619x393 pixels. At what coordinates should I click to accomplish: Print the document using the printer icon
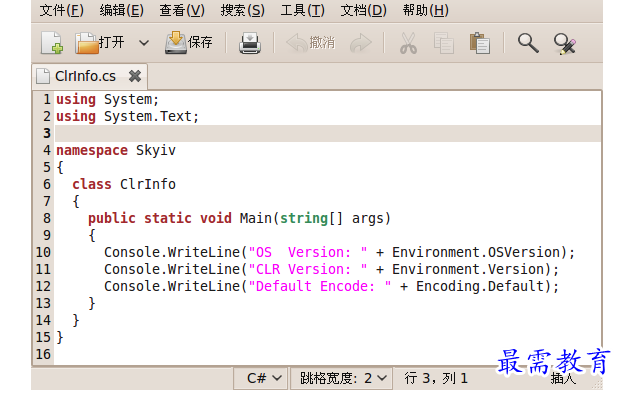click(249, 43)
